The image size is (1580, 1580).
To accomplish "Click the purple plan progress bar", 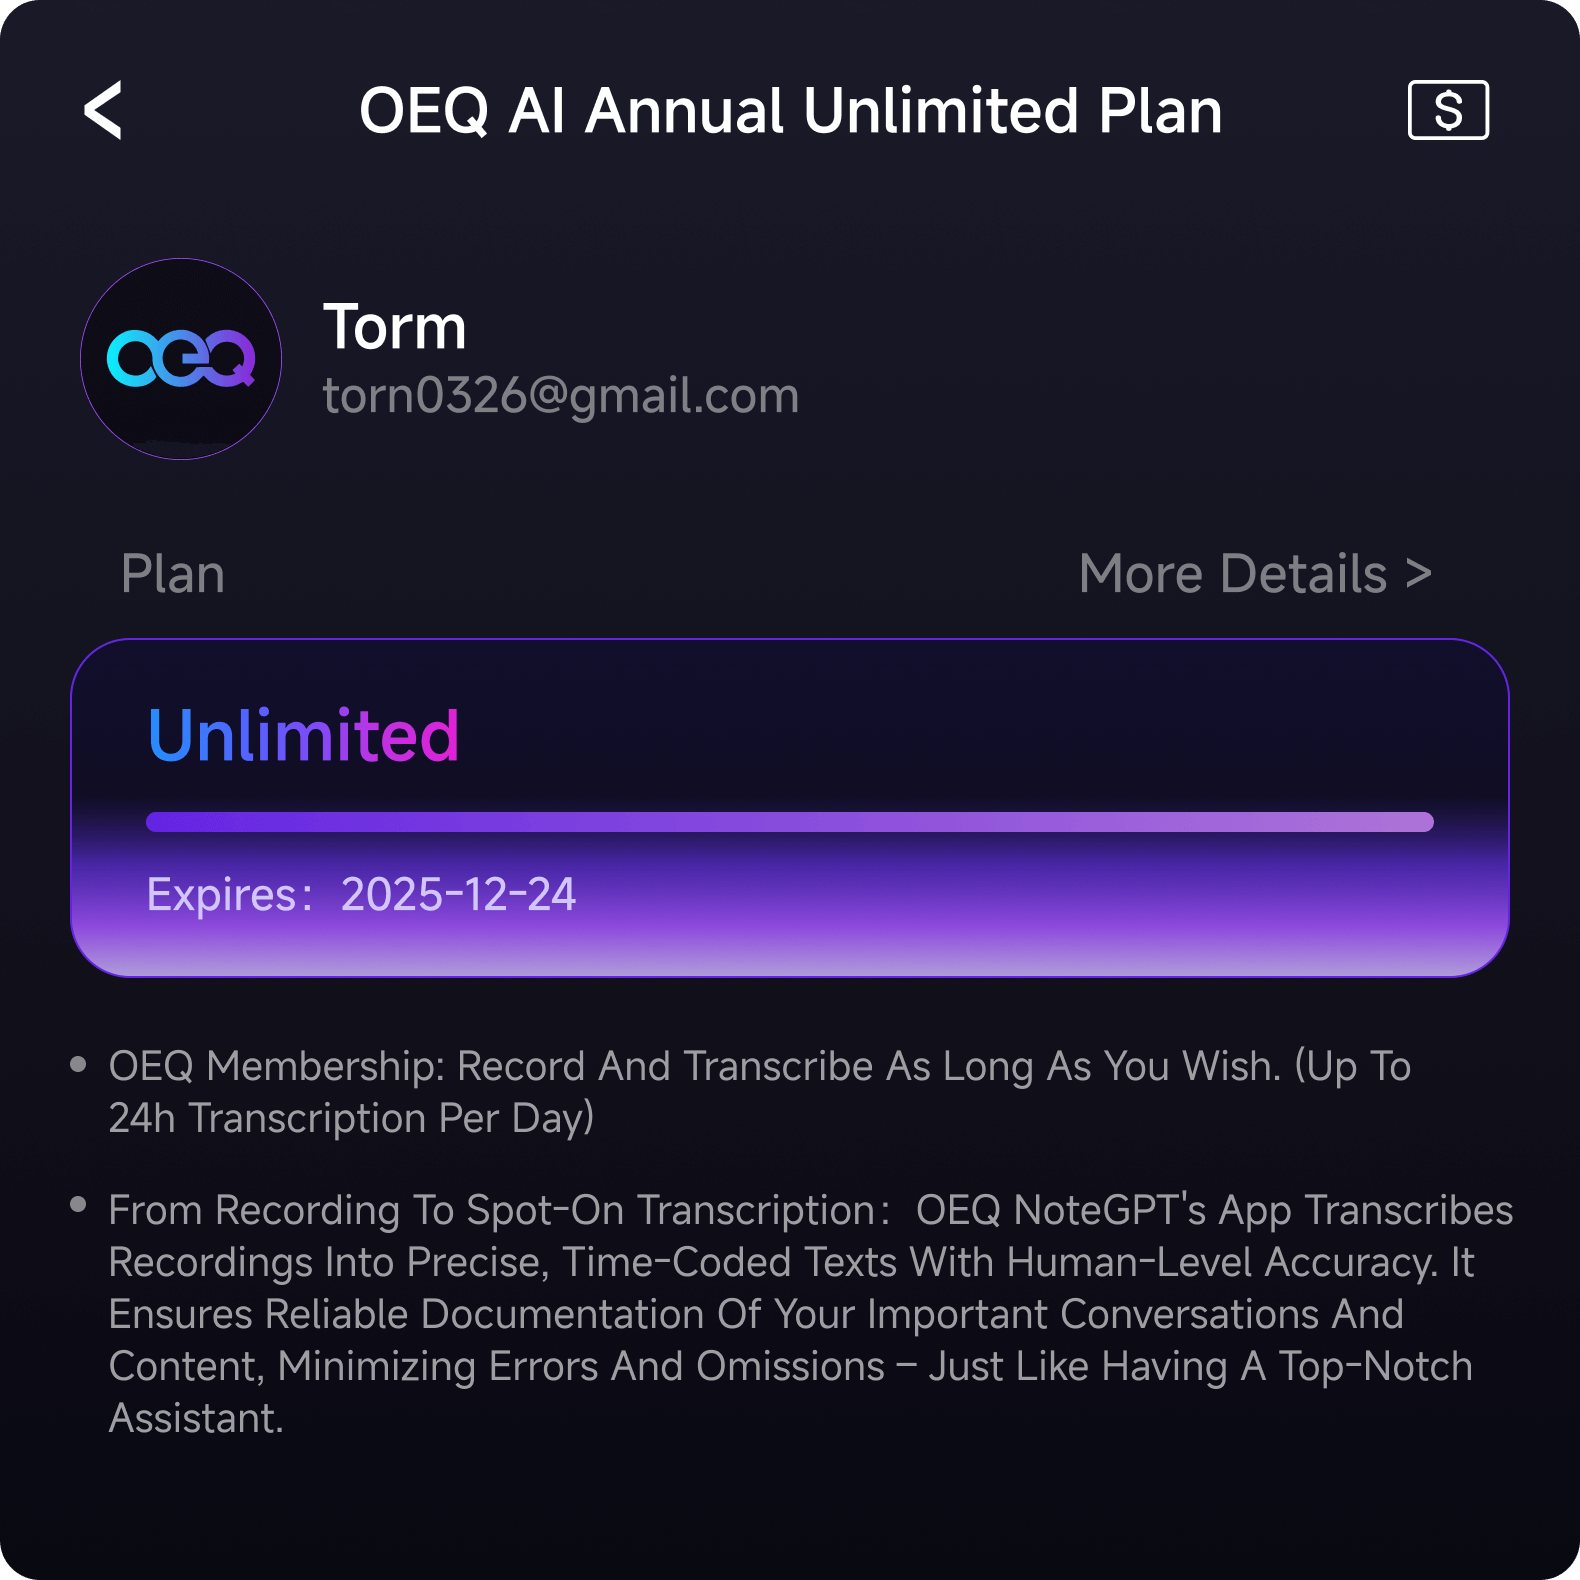I will point(789,822).
